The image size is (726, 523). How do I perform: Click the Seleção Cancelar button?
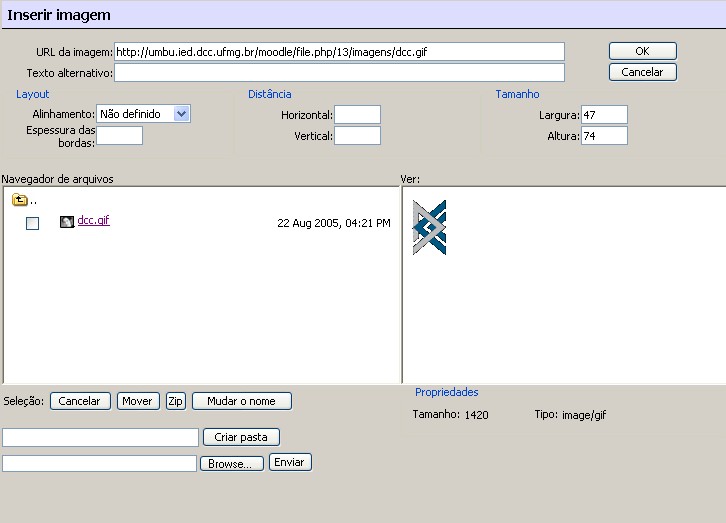click(80, 401)
